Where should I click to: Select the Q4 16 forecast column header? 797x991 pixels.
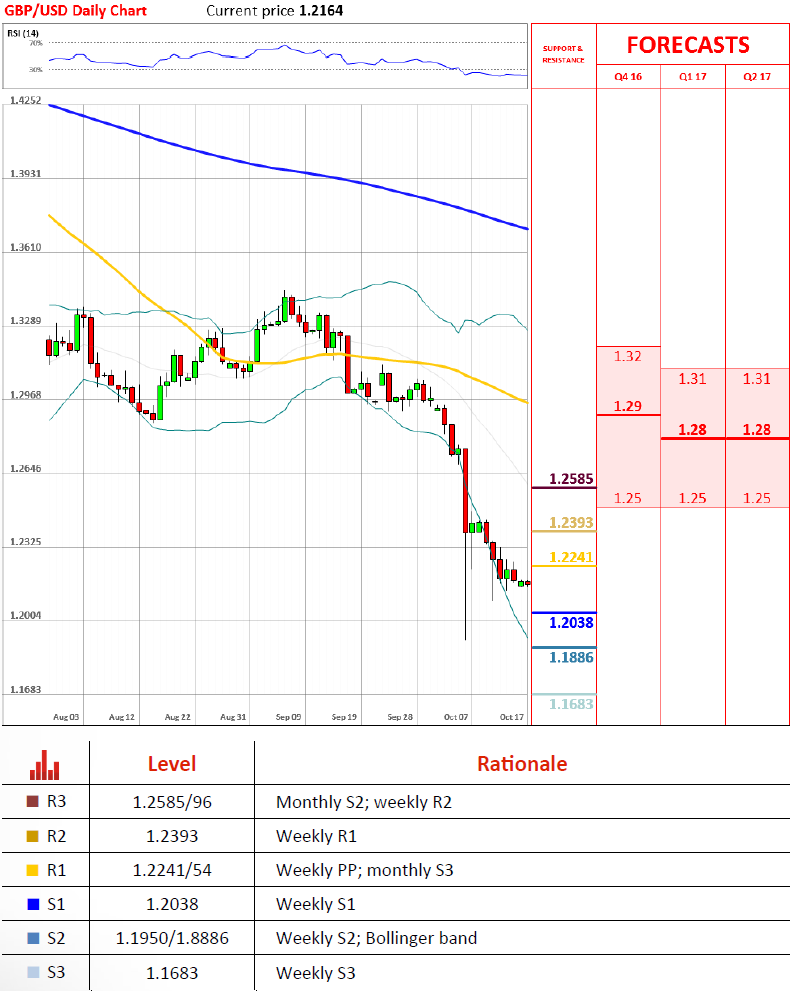coord(628,76)
